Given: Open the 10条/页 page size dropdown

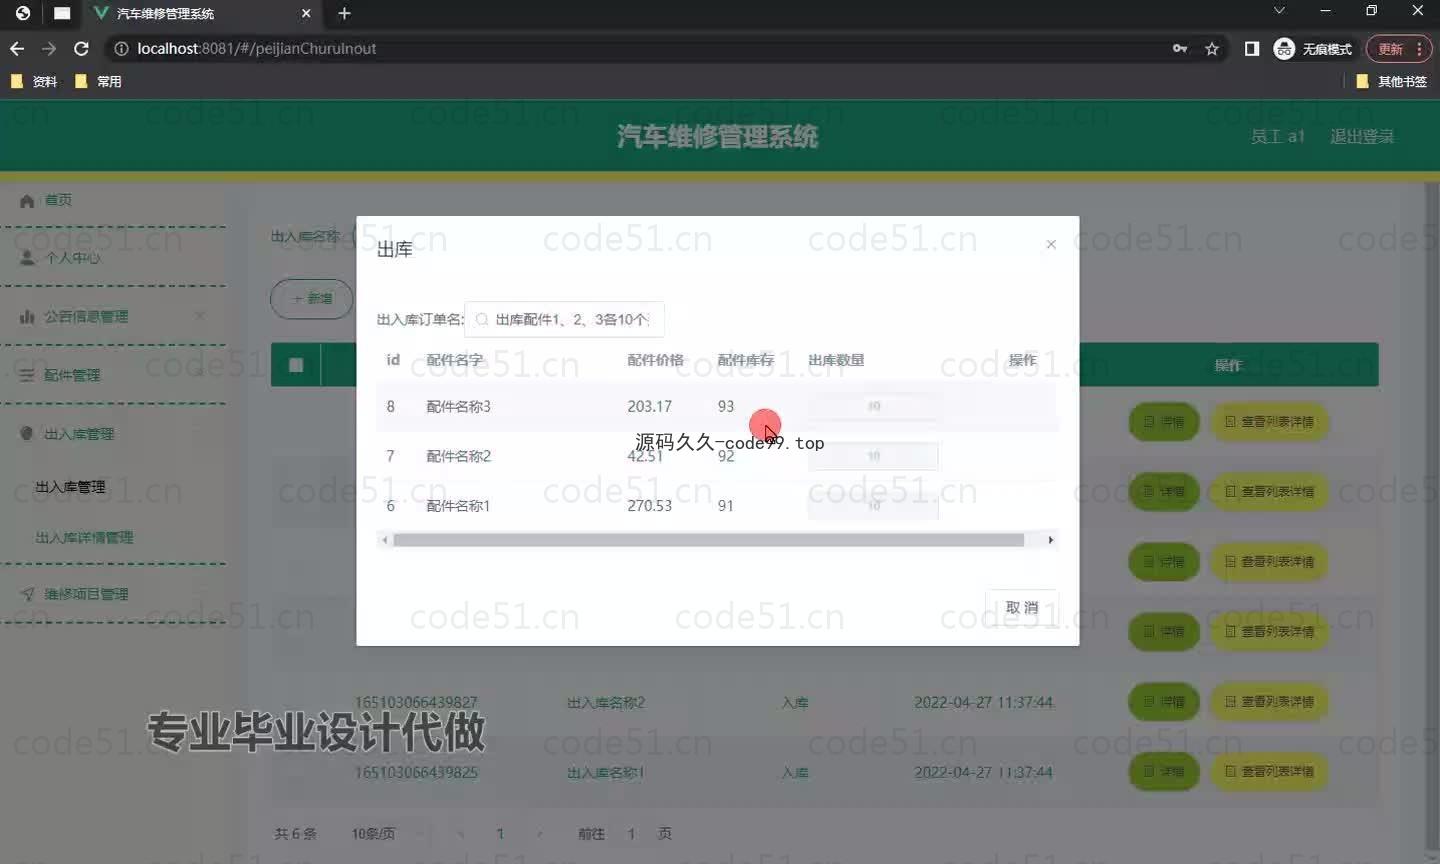Looking at the screenshot, I should pos(387,834).
